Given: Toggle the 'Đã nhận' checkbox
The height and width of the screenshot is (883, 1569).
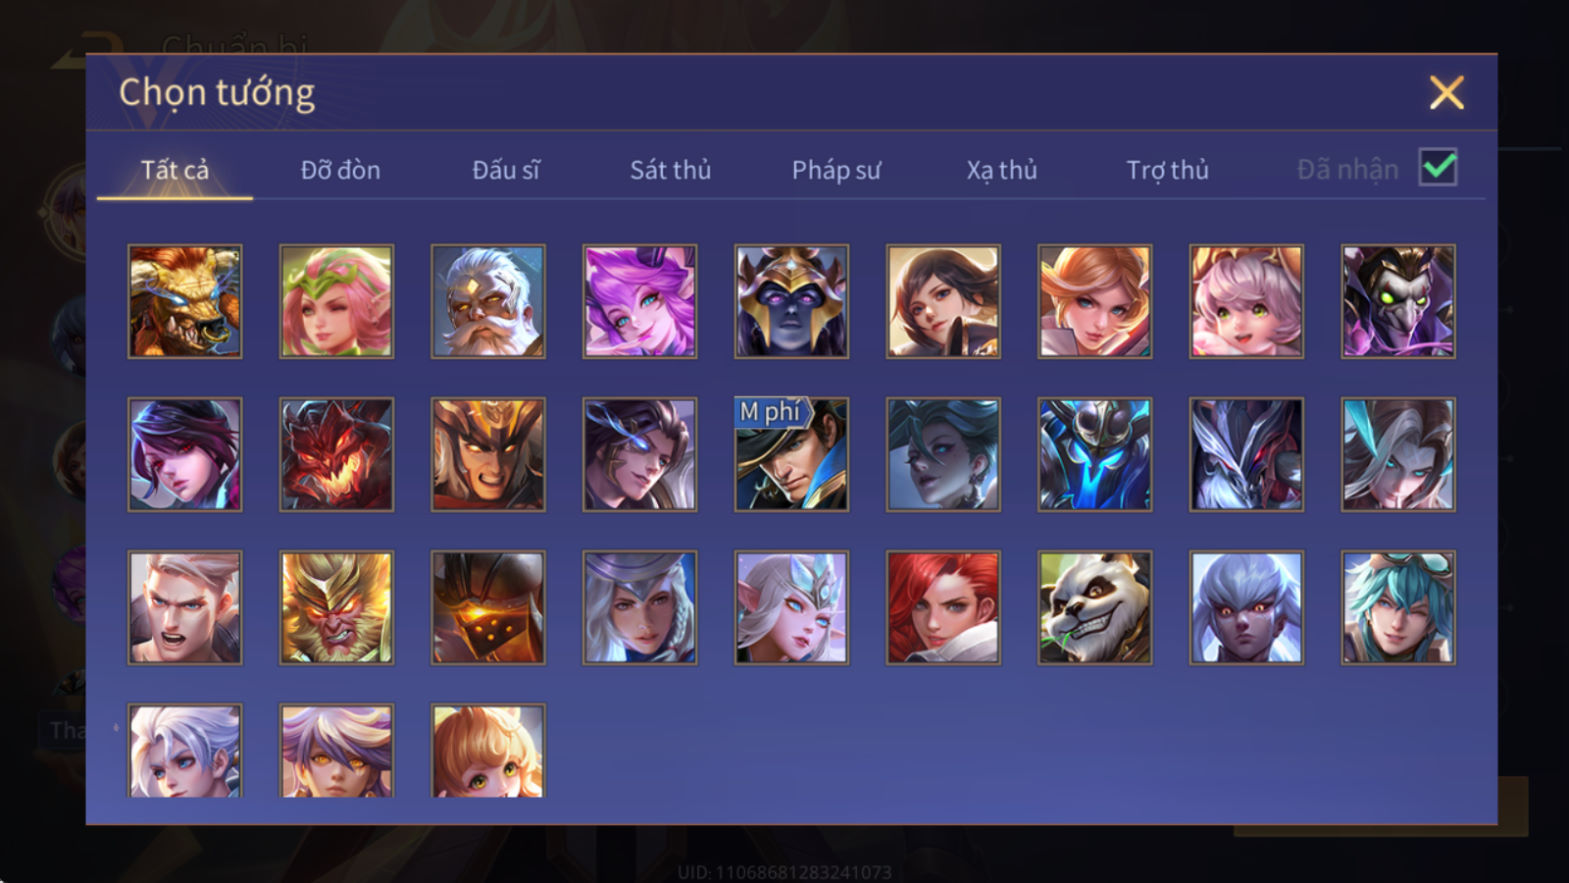Looking at the screenshot, I should coord(1438,167).
